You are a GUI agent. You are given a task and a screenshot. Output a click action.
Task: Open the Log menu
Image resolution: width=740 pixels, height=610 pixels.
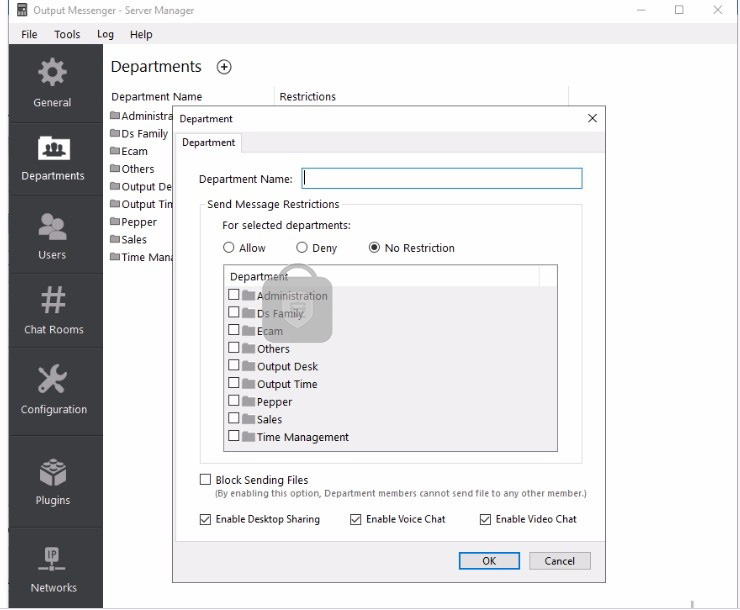pyautogui.click(x=105, y=34)
